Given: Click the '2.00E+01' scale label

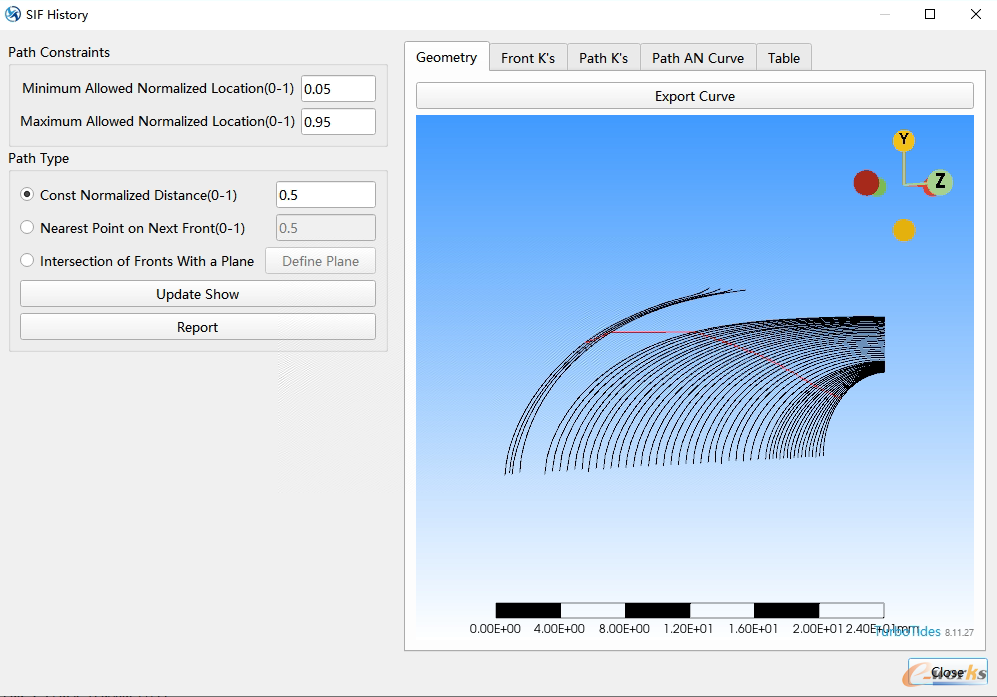Looking at the screenshot, I should coord(818,628).
